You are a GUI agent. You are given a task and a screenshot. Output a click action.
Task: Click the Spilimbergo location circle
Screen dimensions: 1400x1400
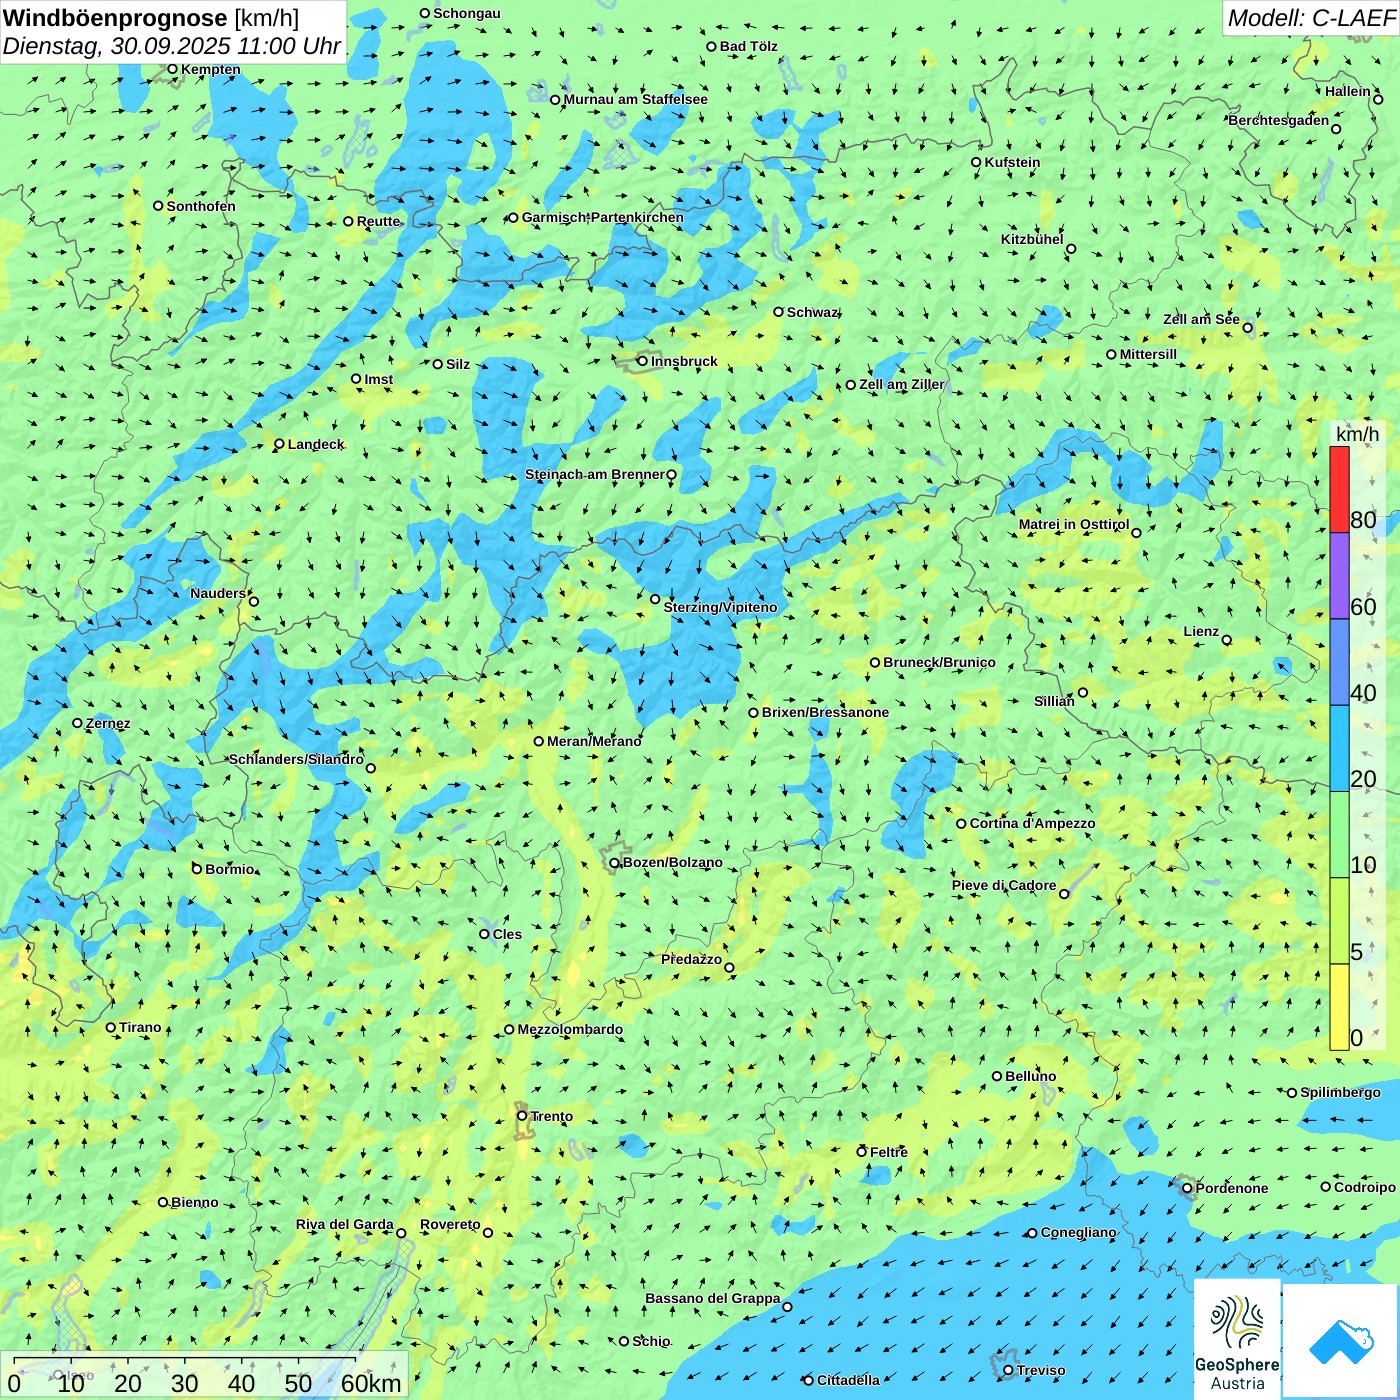click(1292, 1093)
